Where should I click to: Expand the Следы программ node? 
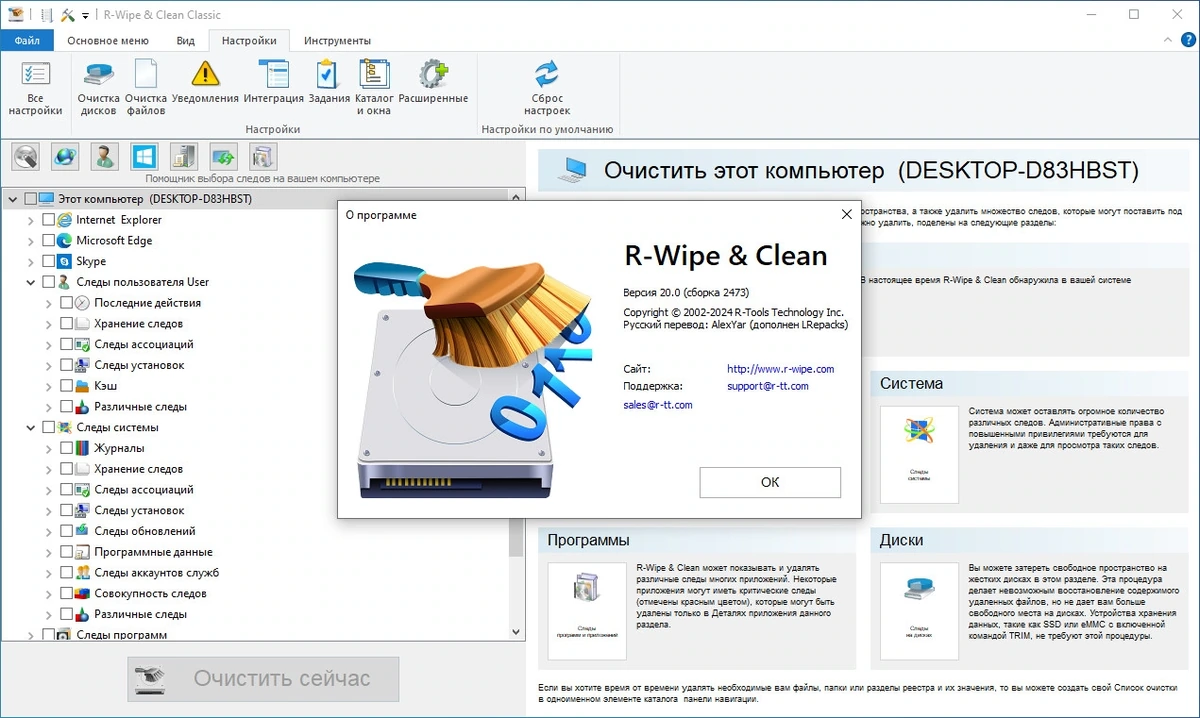[31, 635]
